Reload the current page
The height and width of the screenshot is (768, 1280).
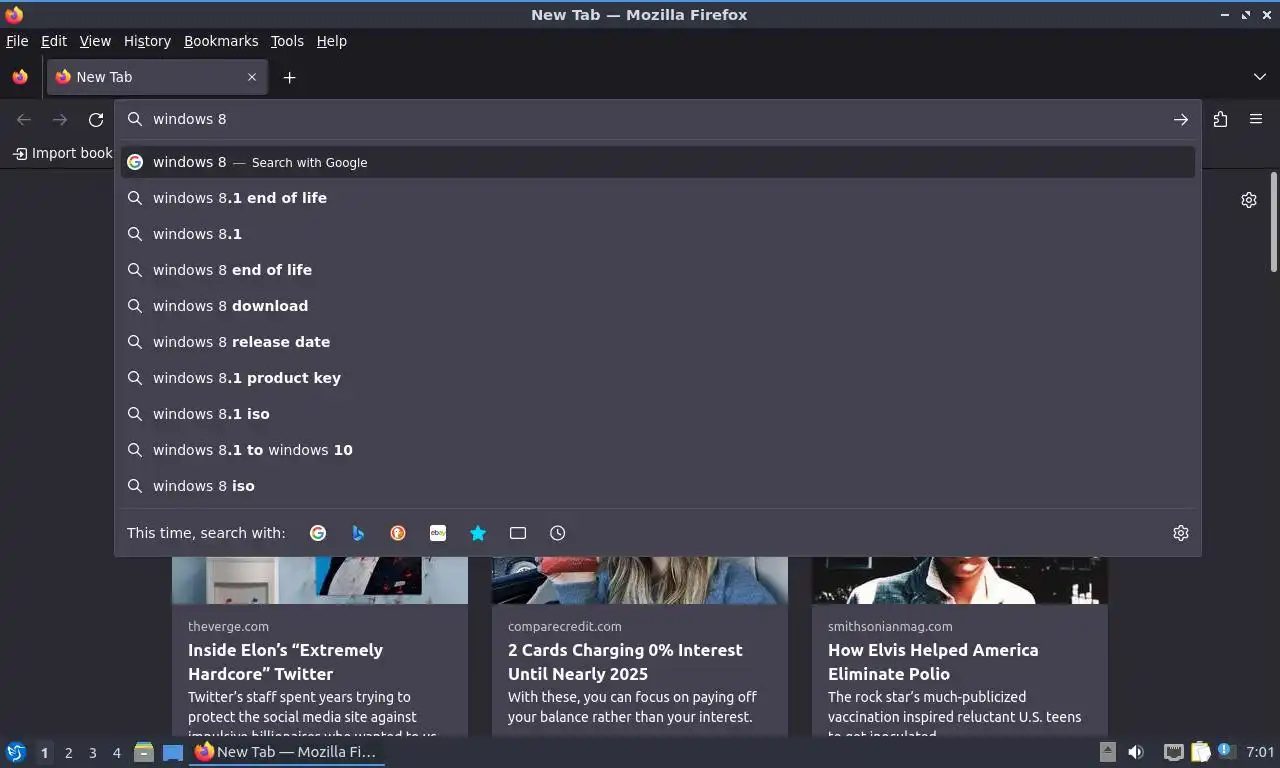[x=96, y=119]
